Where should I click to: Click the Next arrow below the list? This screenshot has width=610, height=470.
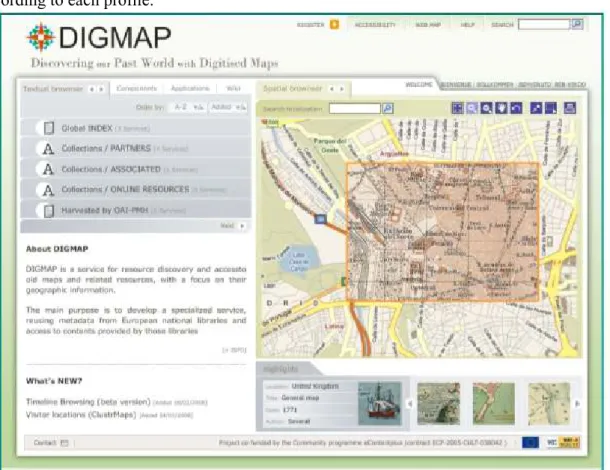coord(242,226)
